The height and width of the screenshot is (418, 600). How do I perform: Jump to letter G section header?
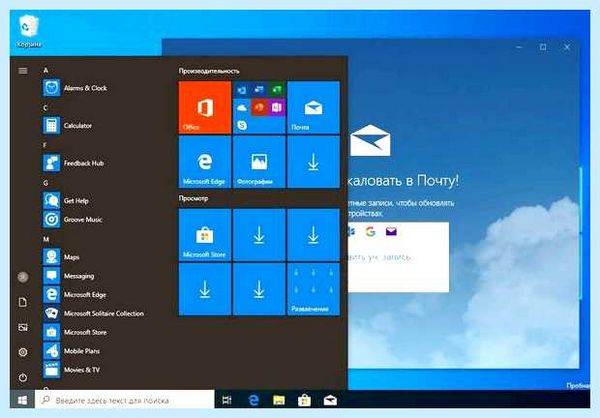(x=46, y=183)
